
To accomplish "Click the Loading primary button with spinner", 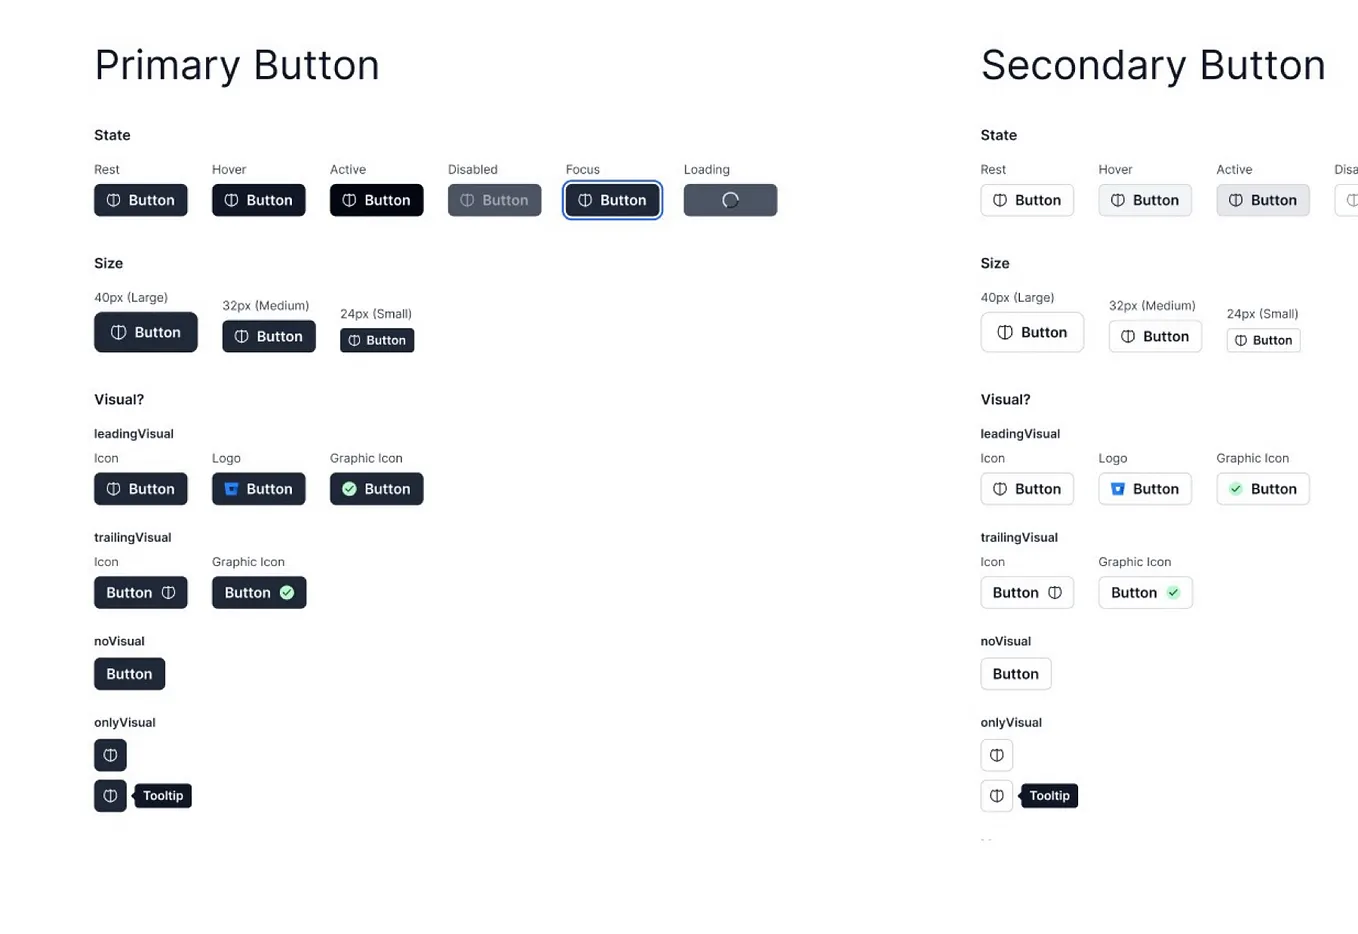I will [x=730, y=200].
